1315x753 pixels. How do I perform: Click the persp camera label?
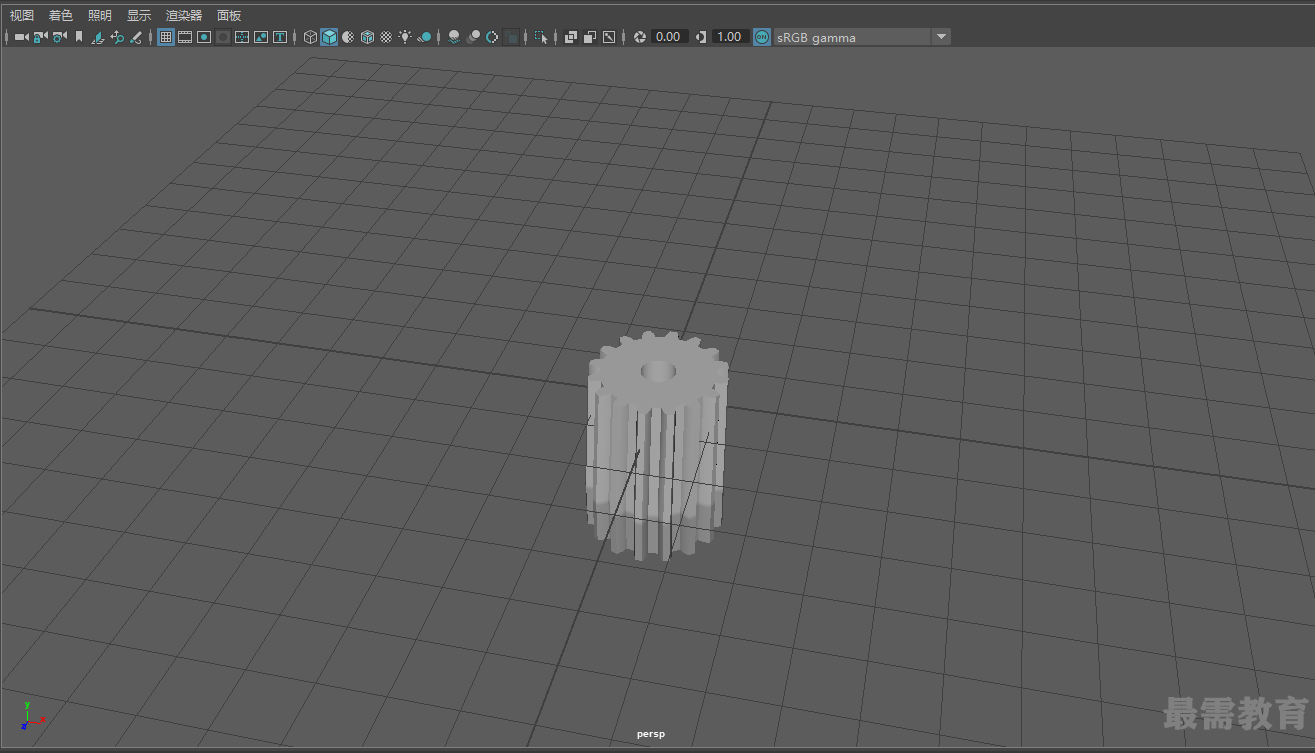(651, 734)
